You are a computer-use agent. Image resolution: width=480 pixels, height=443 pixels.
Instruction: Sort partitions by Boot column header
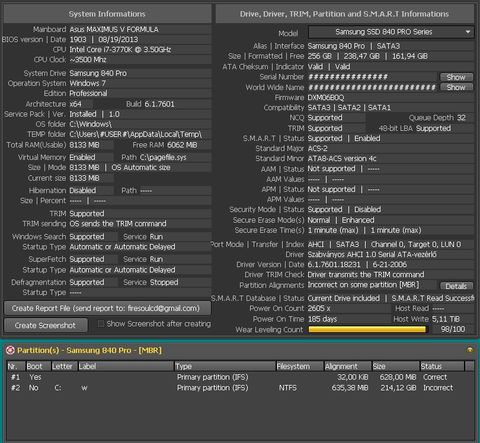click(x=38, y=366)
